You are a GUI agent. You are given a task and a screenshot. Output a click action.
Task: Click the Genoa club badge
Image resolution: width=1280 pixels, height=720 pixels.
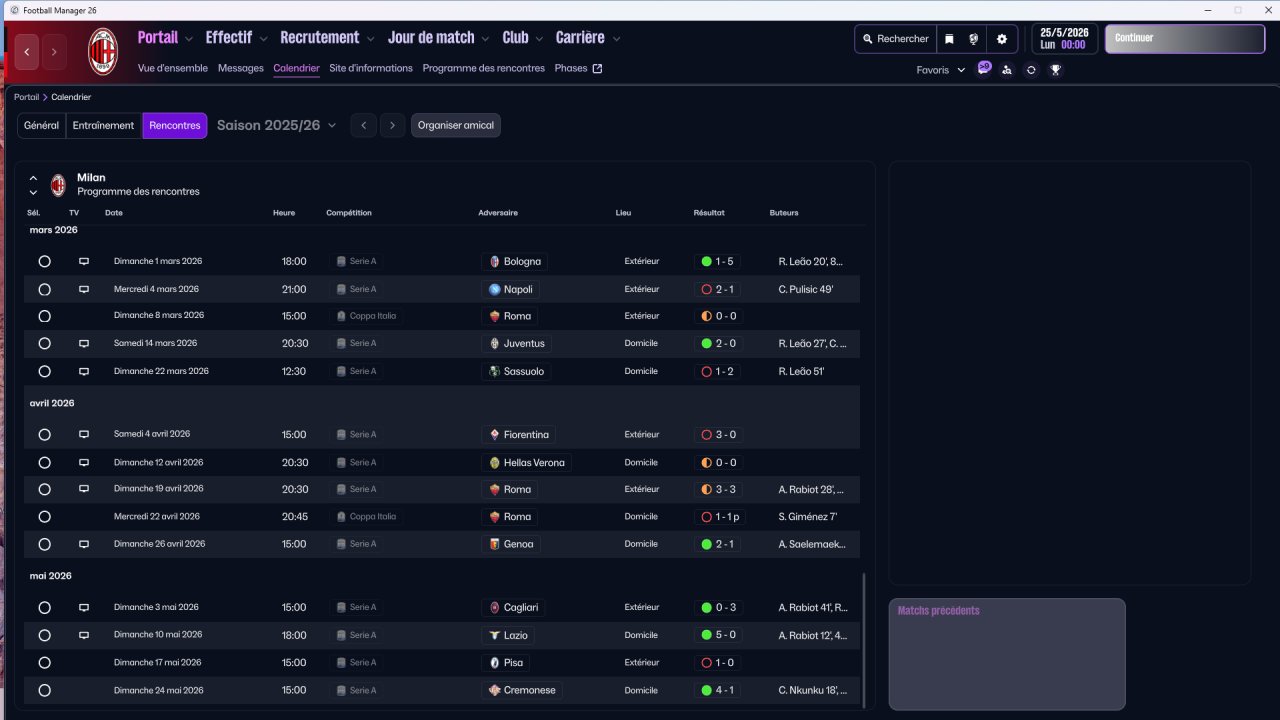pos(494,545)
